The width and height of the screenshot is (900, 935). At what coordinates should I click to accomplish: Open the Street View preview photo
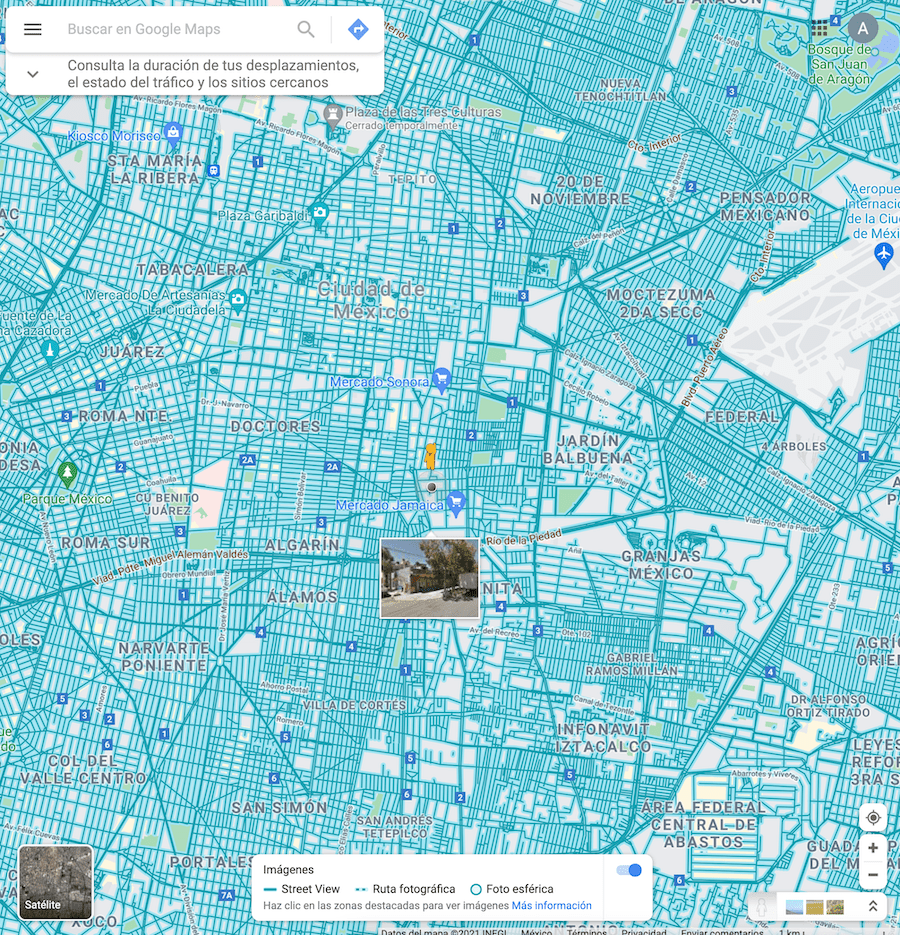pyautogui.click(x=429, y=578)
